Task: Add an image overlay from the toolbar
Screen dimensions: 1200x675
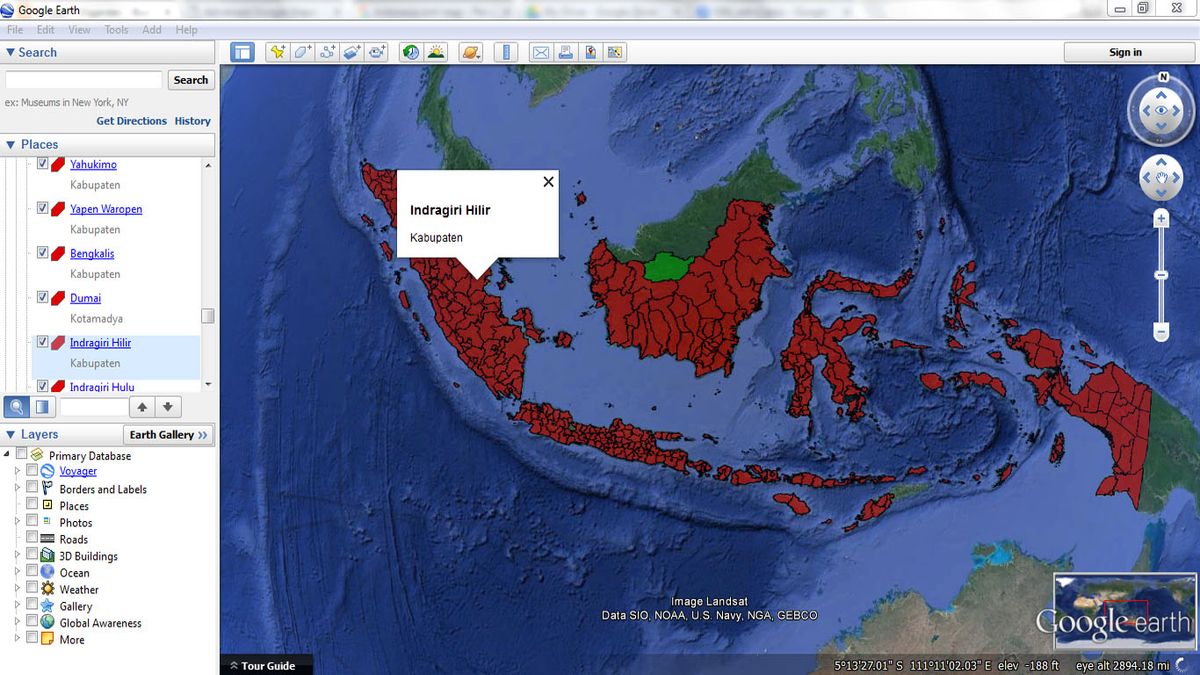Action: [352, 52]
